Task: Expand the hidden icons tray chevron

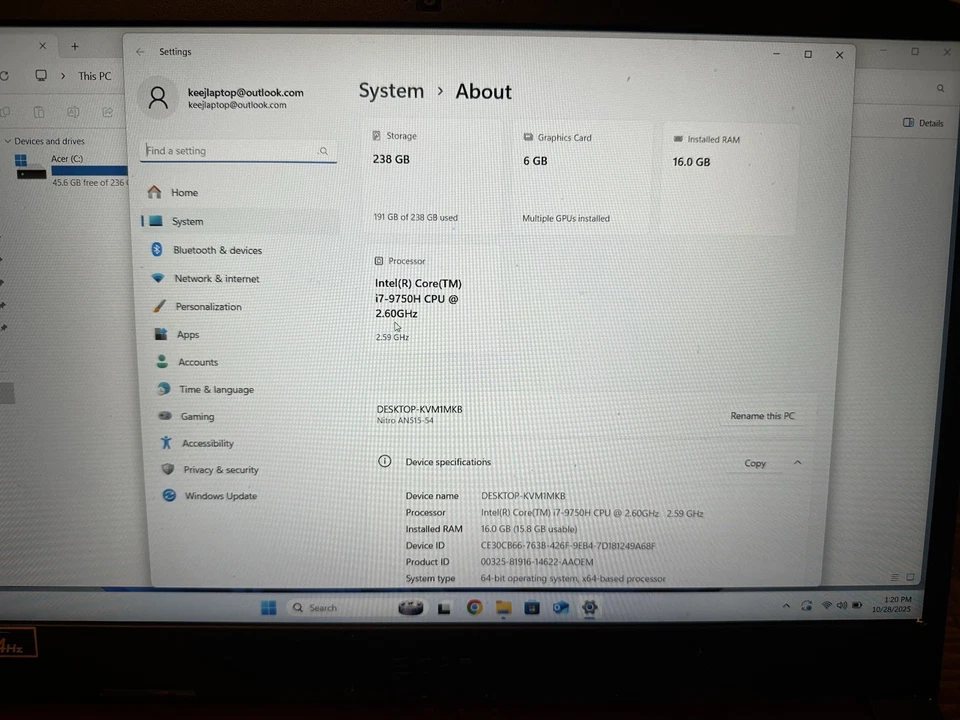Action: [x=786, y=606]
